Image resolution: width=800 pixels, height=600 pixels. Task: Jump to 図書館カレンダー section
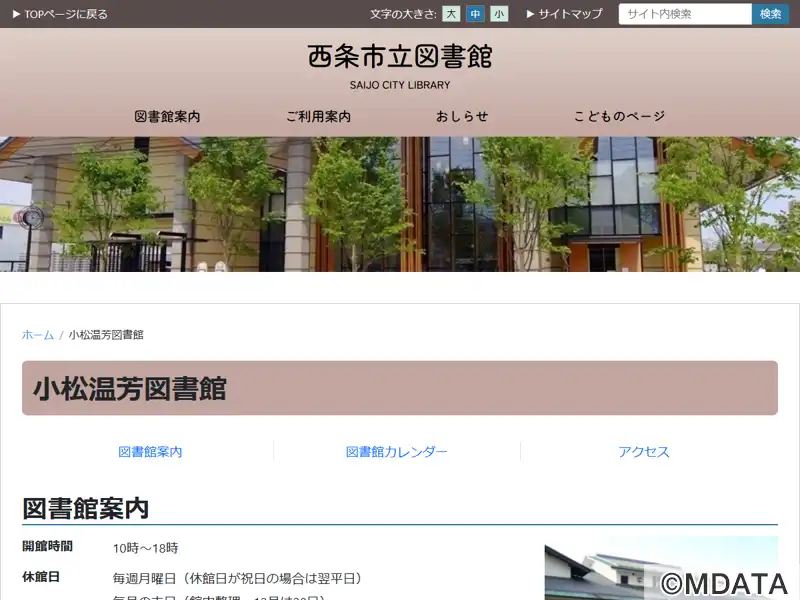coord(396,452)
